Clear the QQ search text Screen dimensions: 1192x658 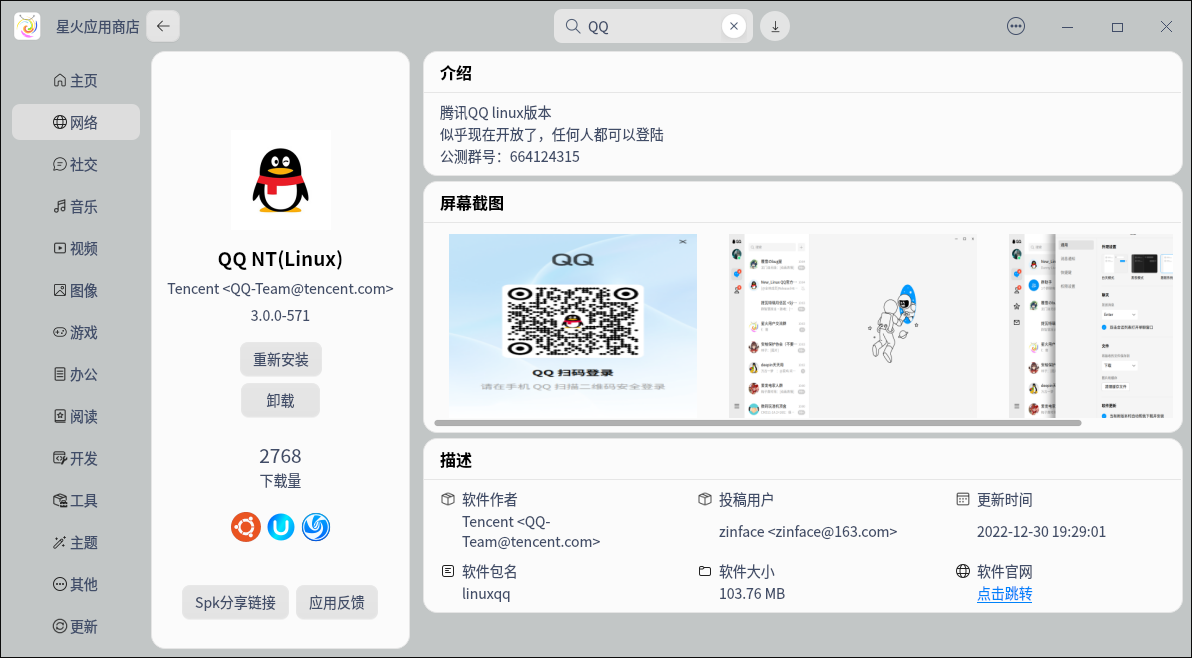734,27
